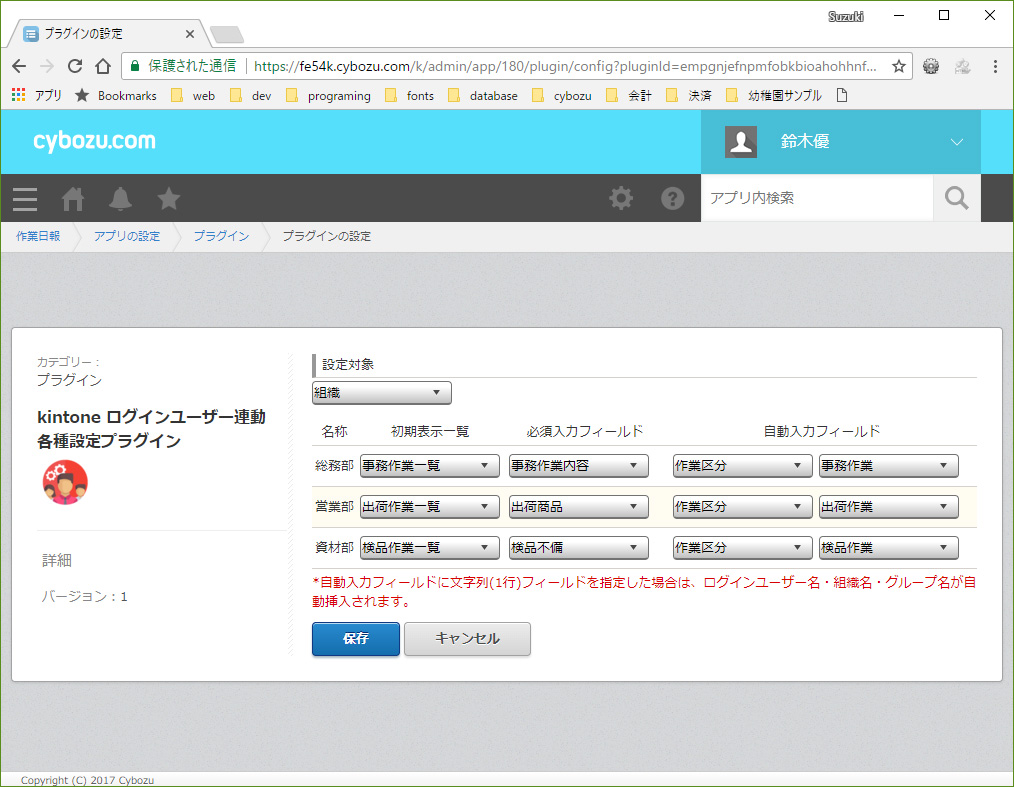1014x787 pixels.
Task: Open 検品作業 auto-input value dropdown
Action: [889, 548]
